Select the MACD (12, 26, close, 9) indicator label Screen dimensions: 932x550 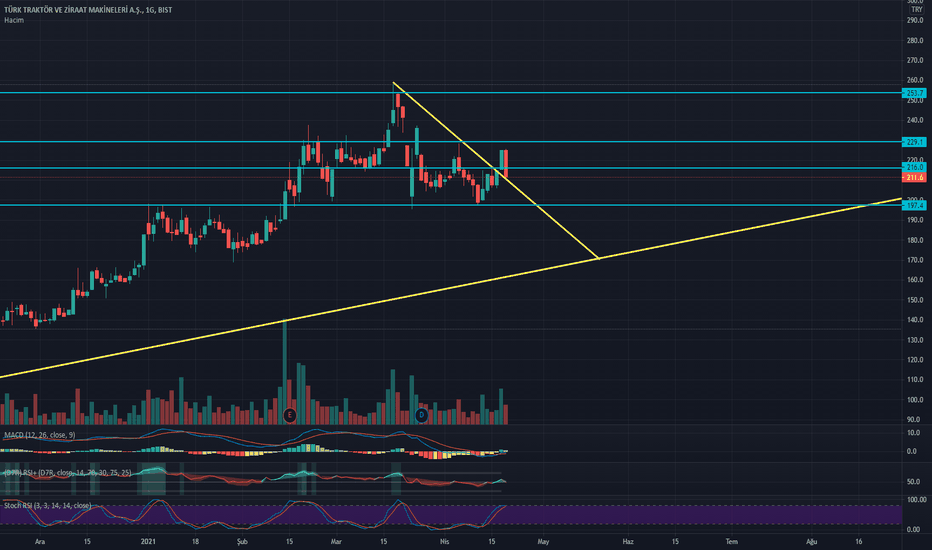click(40, 435)
